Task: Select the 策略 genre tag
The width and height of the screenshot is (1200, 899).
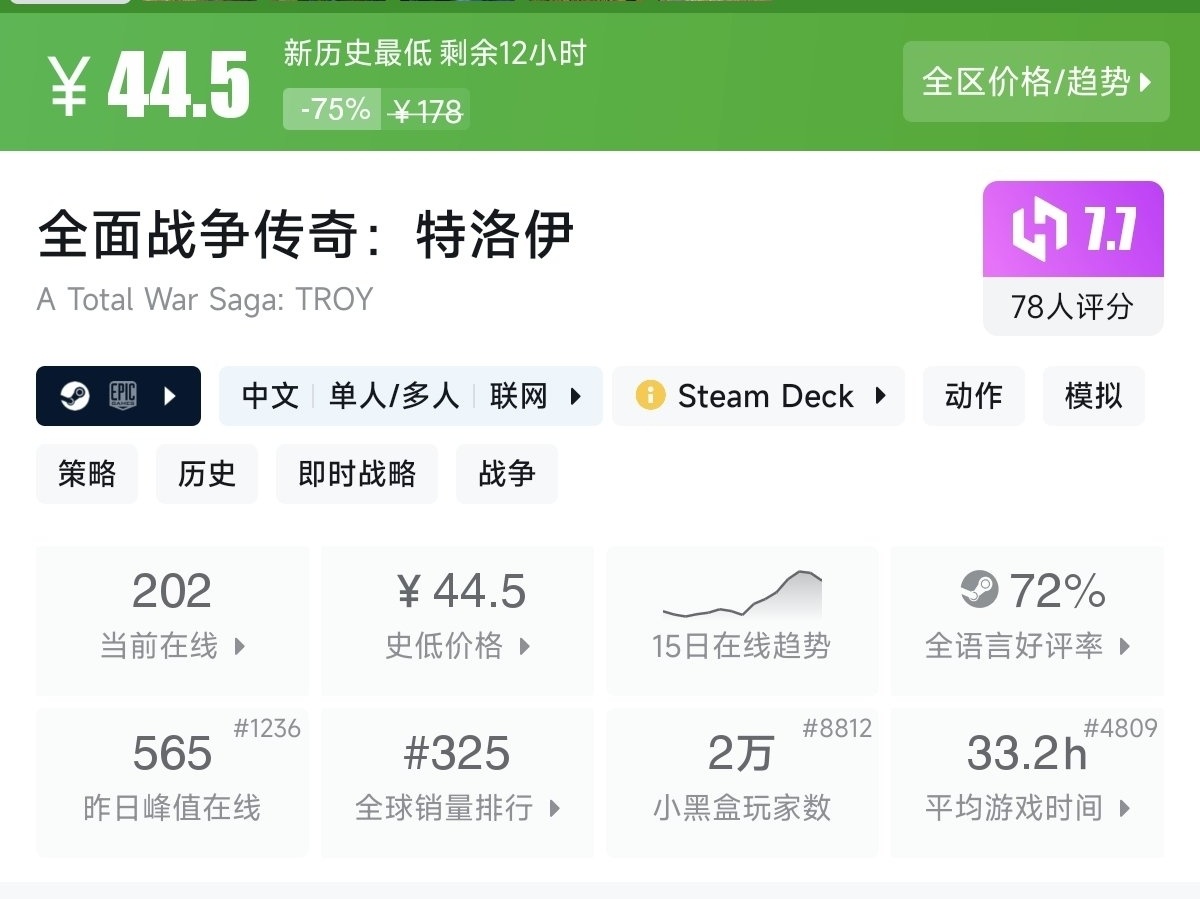Action: [x=87, y=474]
